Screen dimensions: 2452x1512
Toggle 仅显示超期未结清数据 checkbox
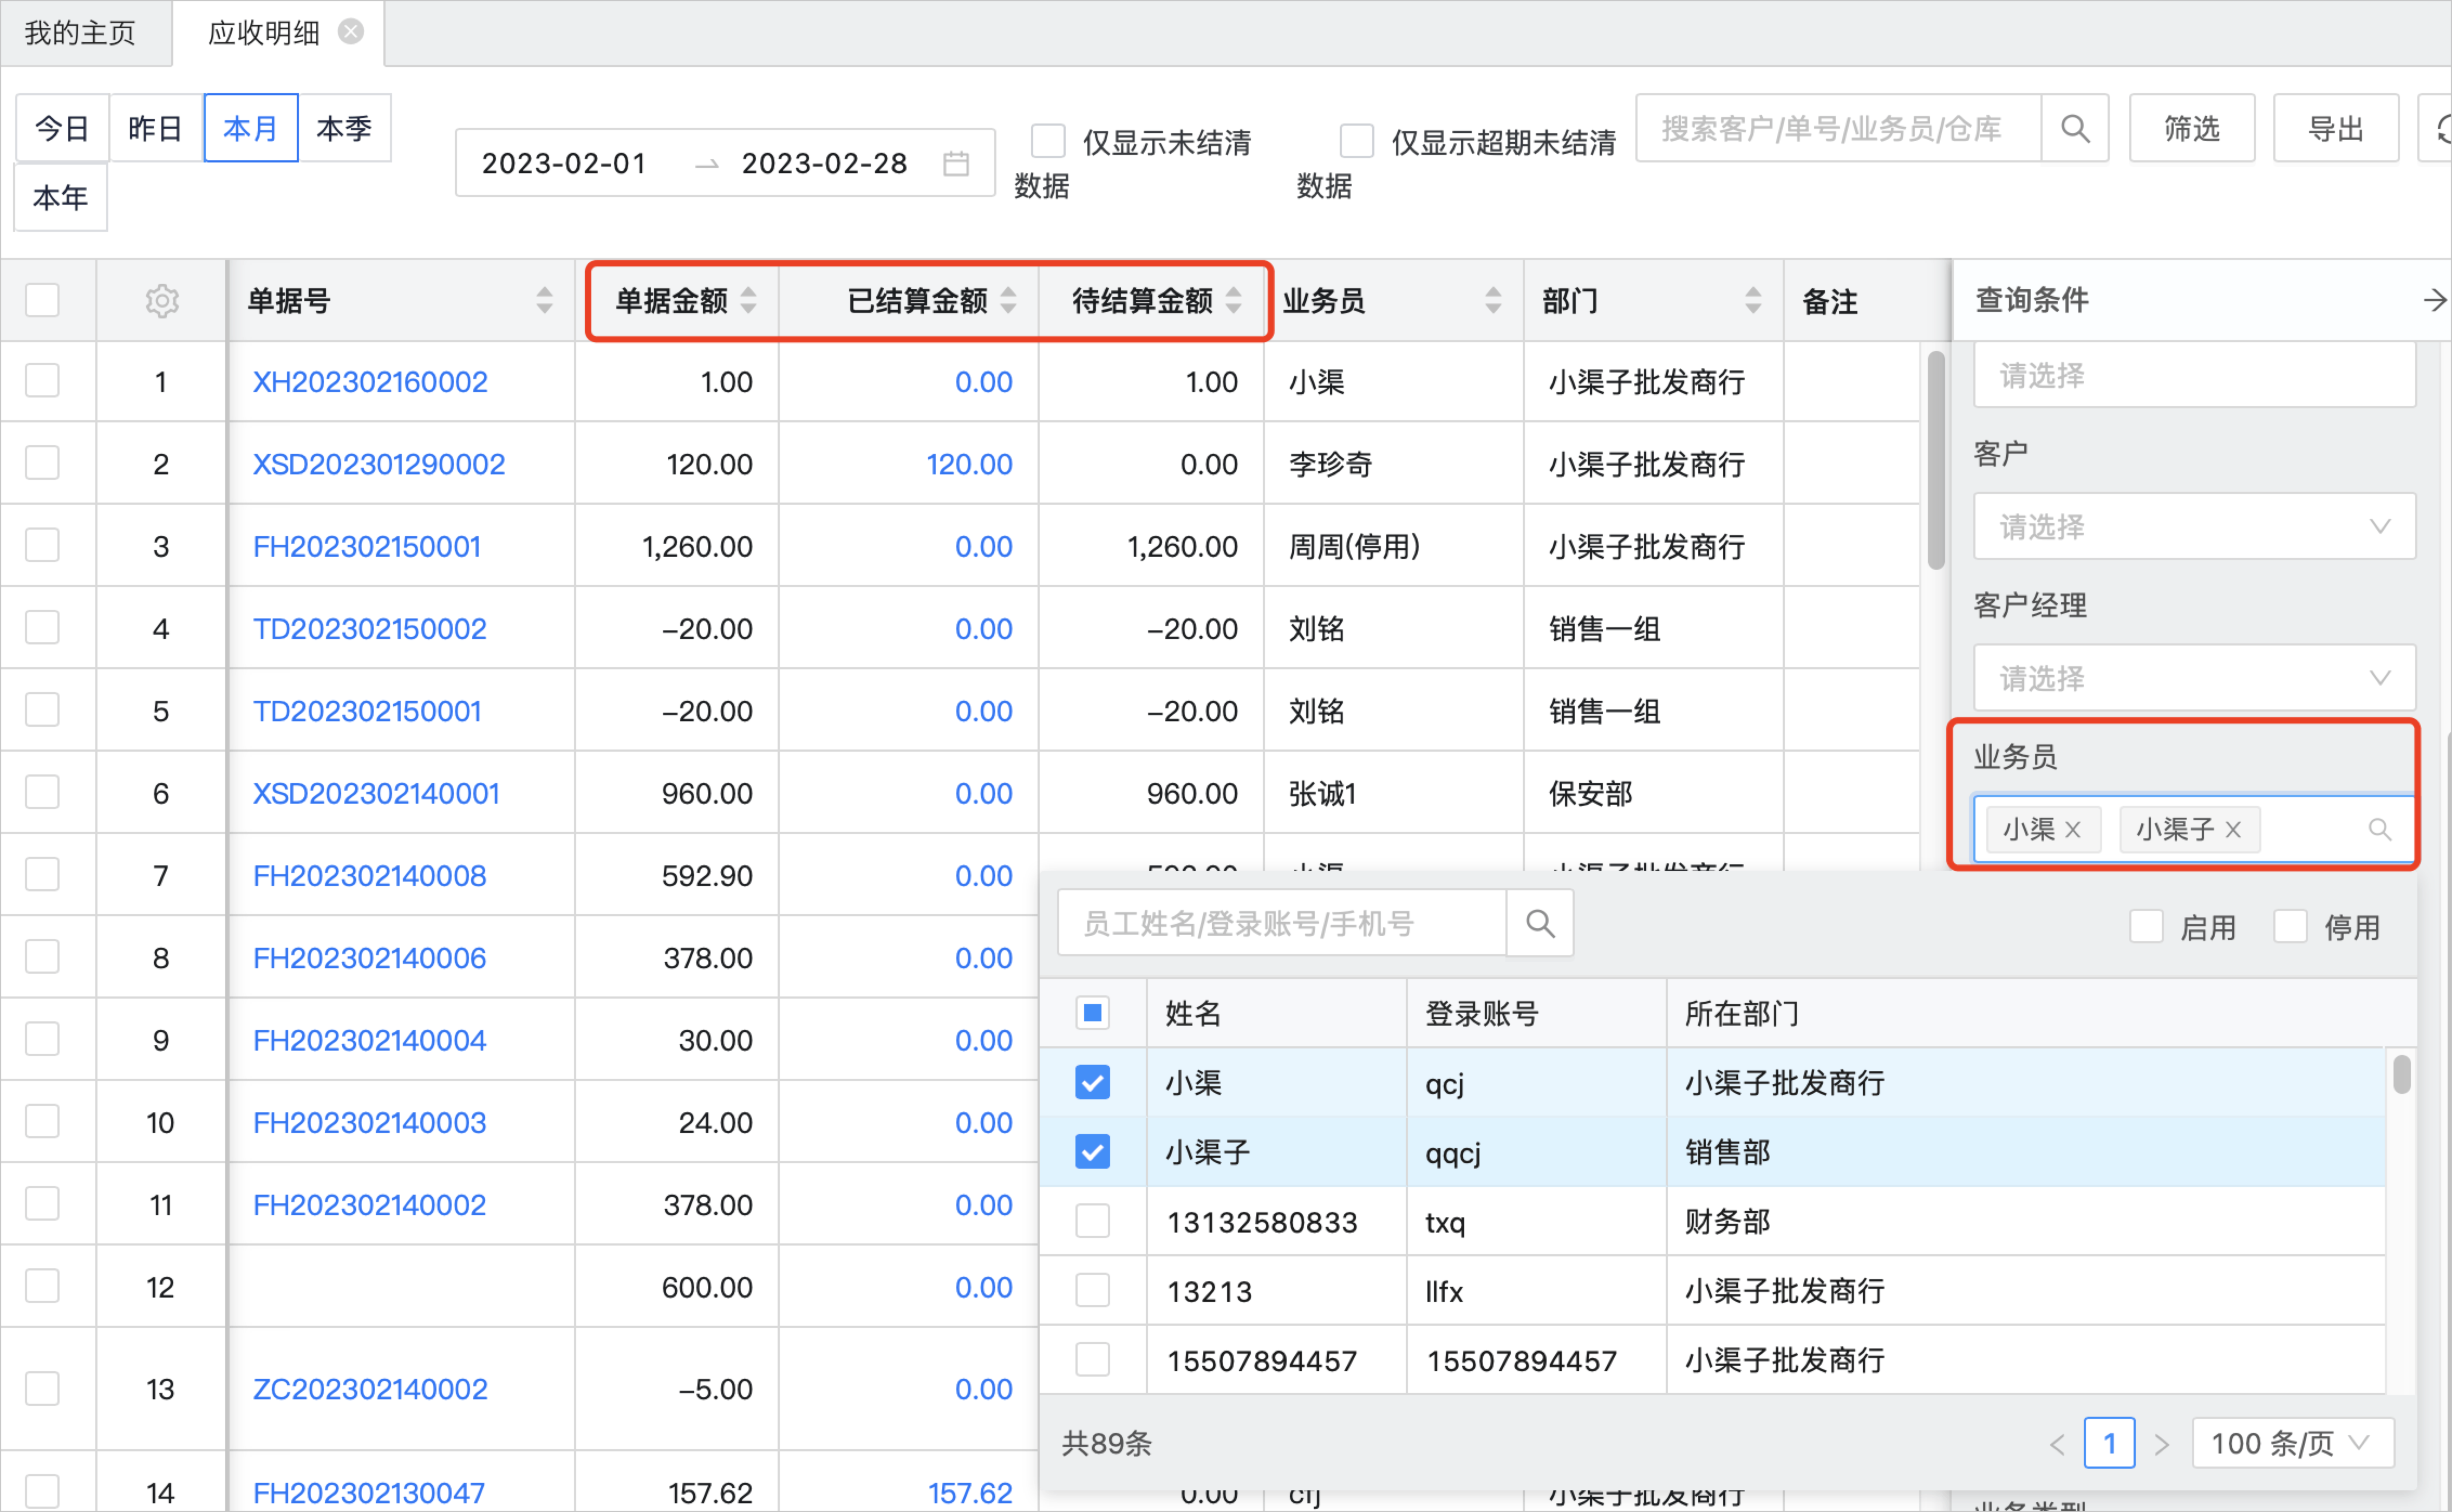point(1357,141)
